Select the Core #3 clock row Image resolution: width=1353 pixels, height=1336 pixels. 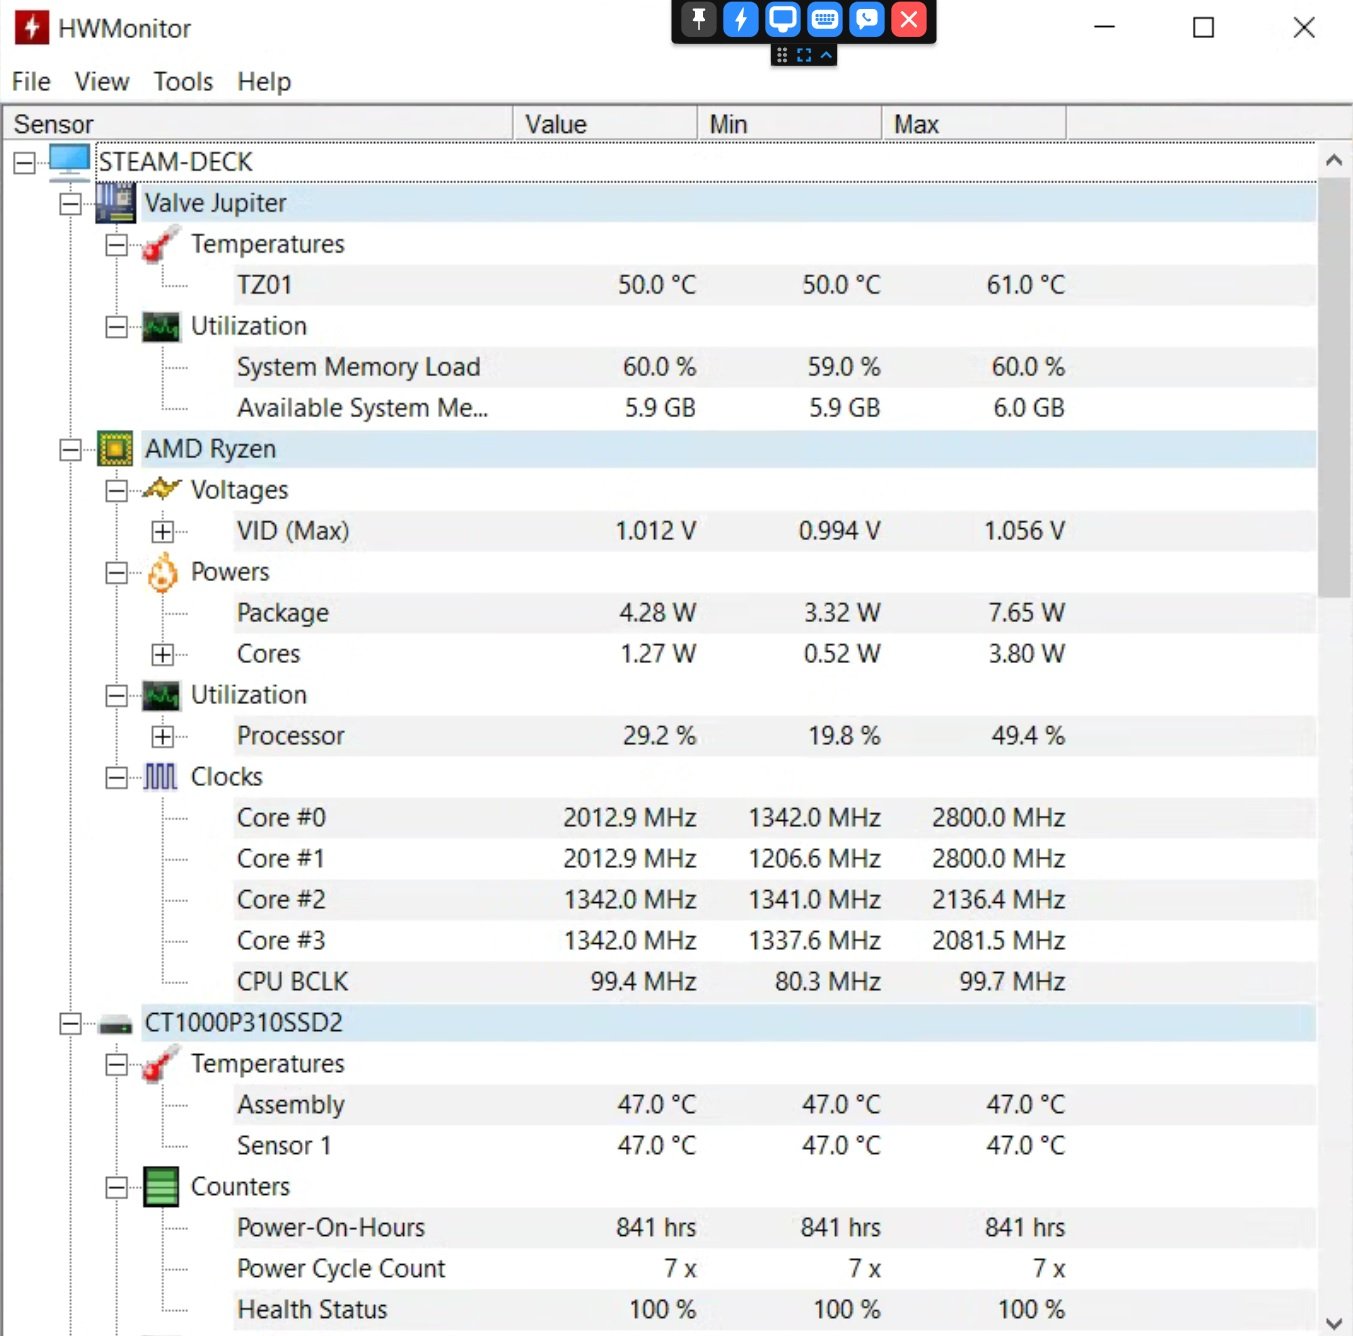coord(775,941)
